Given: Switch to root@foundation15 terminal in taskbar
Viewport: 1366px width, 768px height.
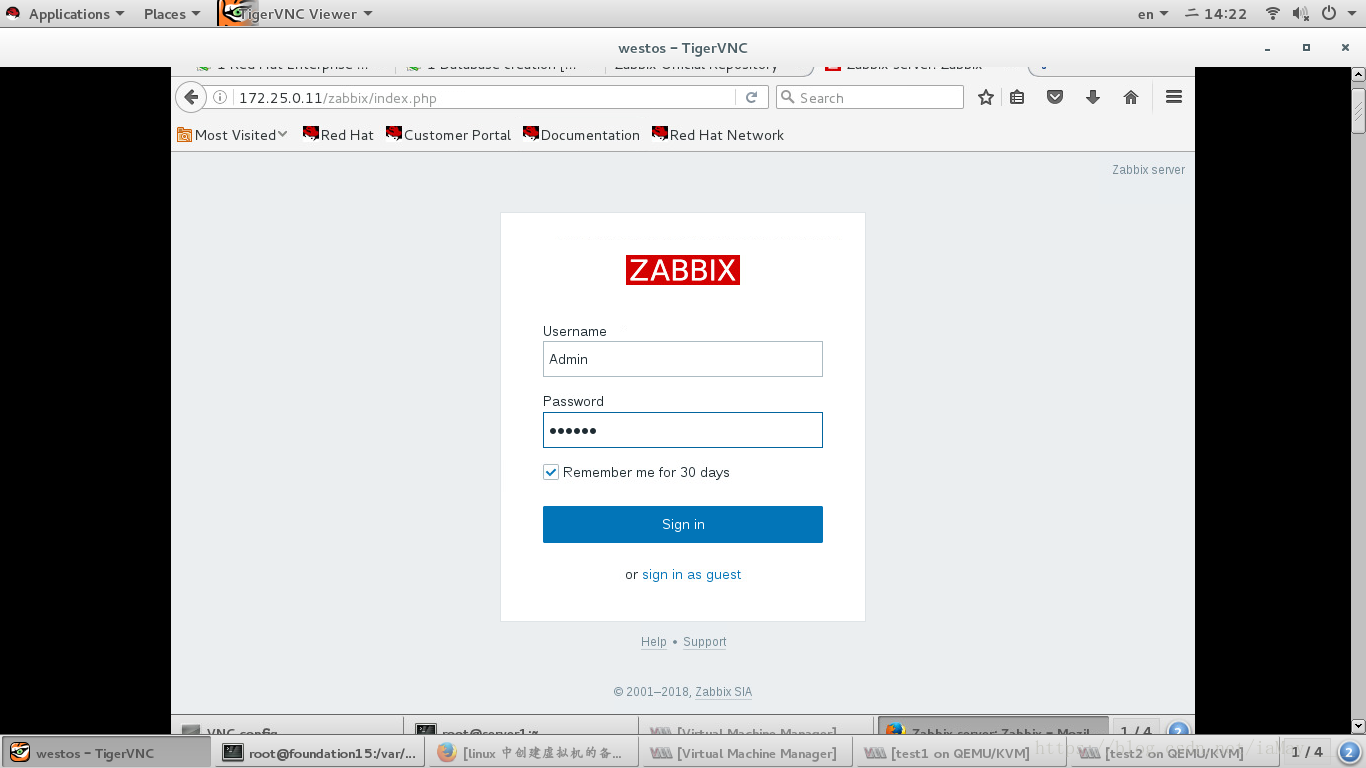Looking at the screenshot, I should click(319, 752).
